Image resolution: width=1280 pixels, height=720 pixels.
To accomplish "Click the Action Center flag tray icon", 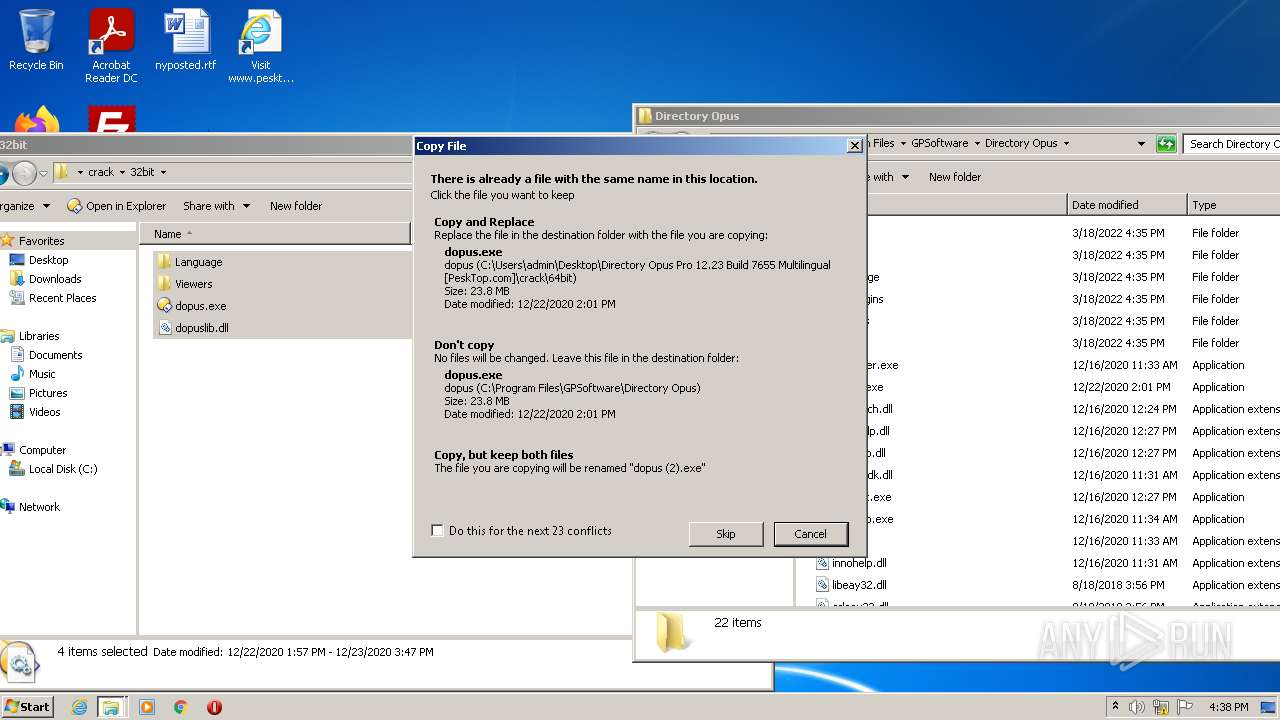I will pos(1185,707).
